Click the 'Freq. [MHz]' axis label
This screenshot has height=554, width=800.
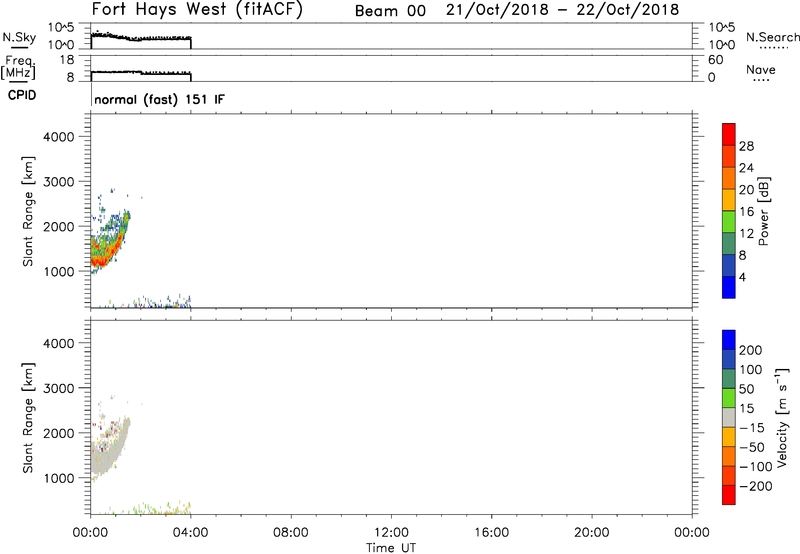pyautogui.click(x=18, y=68)
